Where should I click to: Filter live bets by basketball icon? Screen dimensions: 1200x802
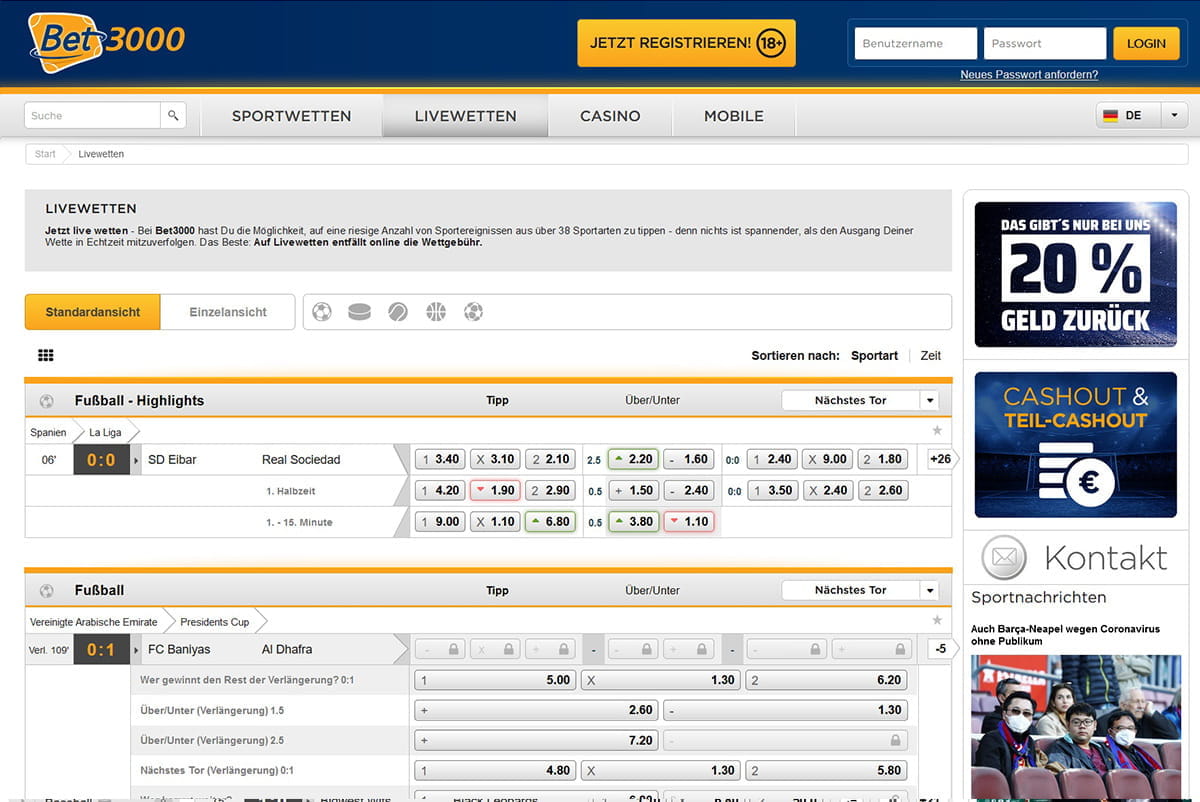pyautogui.click(x=436, y=312)
